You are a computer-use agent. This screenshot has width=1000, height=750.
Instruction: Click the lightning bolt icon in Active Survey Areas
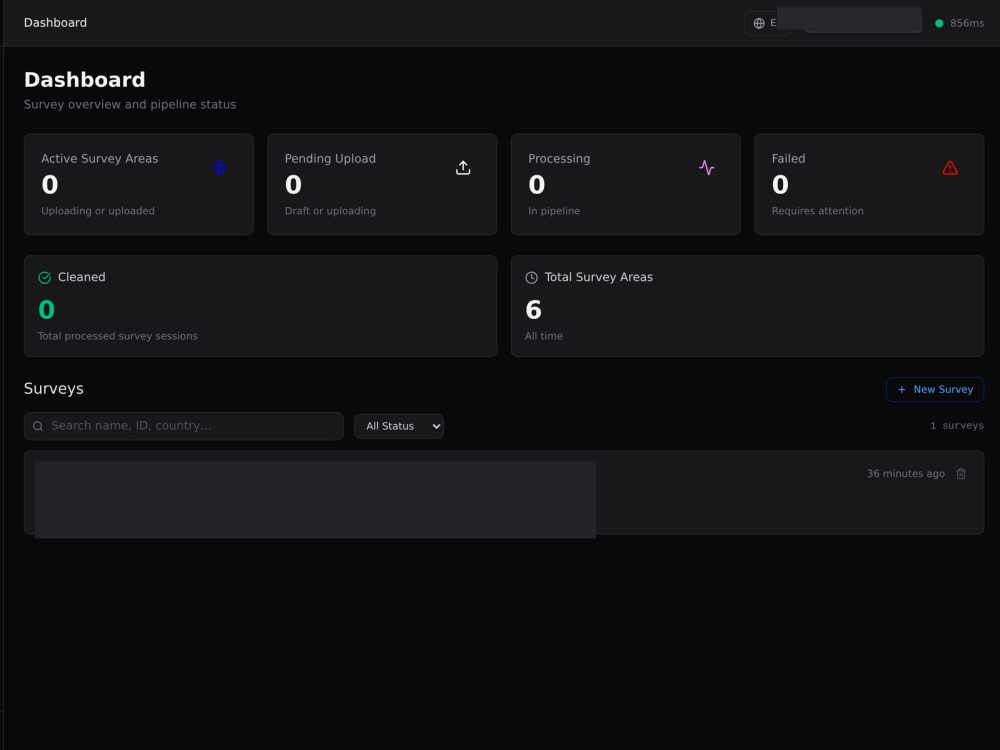click(219, 168)
